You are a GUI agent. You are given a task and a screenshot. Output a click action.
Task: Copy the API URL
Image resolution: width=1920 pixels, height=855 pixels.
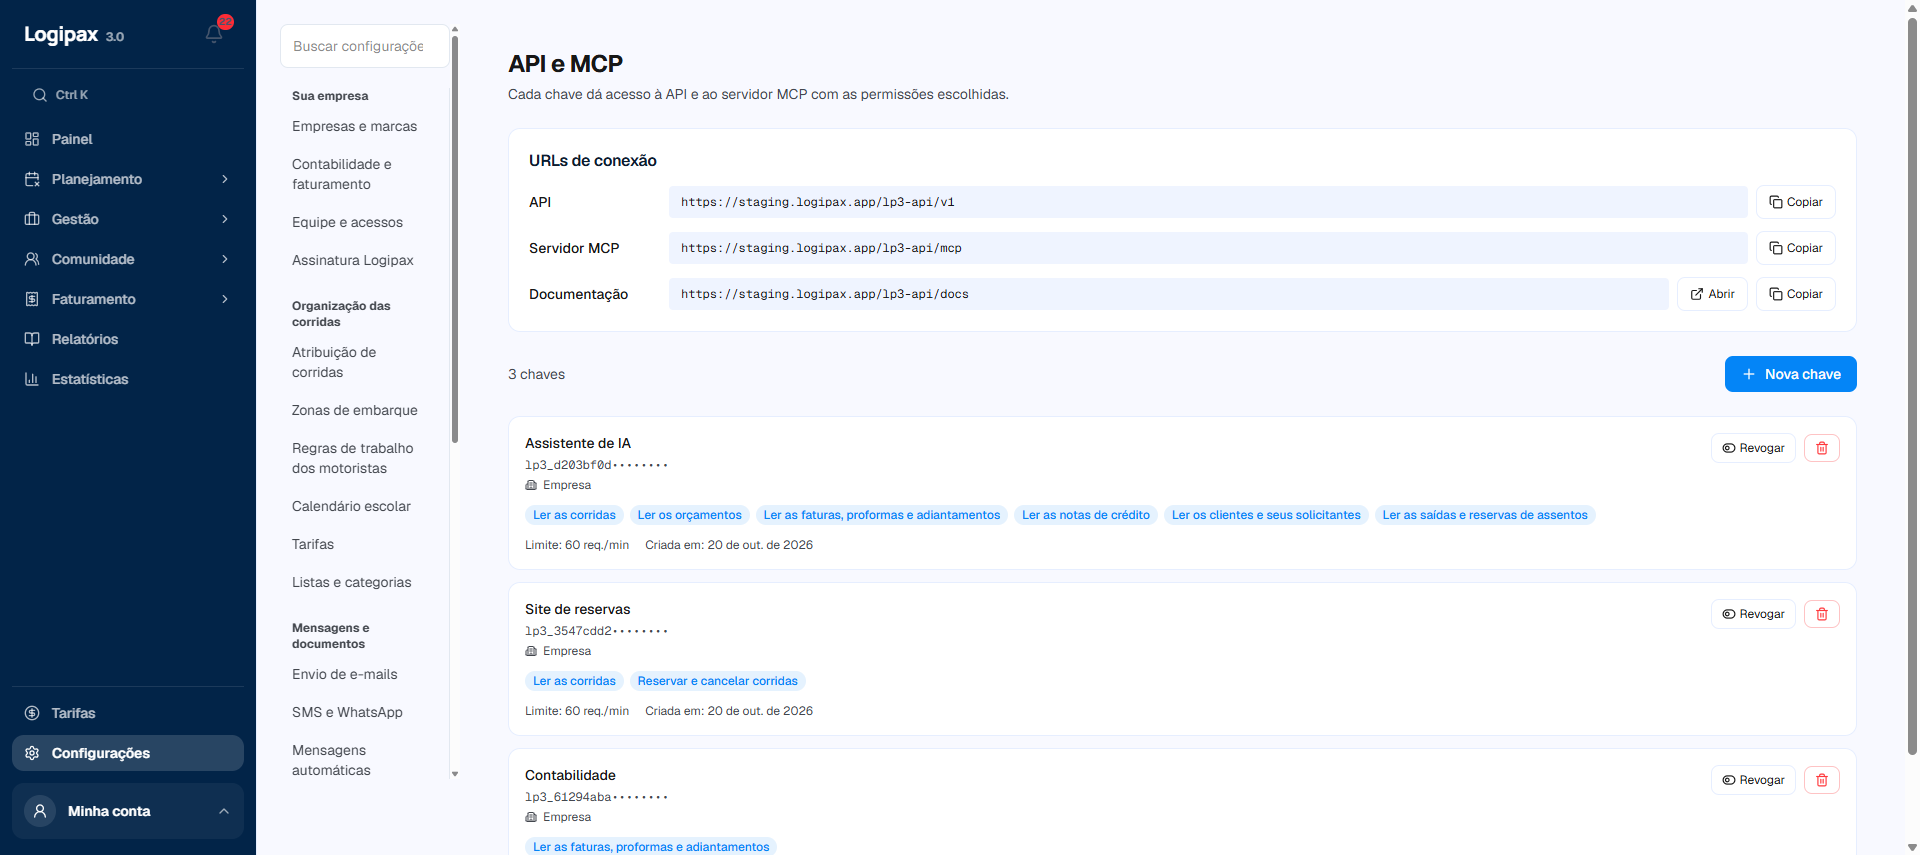(1795, 202)
